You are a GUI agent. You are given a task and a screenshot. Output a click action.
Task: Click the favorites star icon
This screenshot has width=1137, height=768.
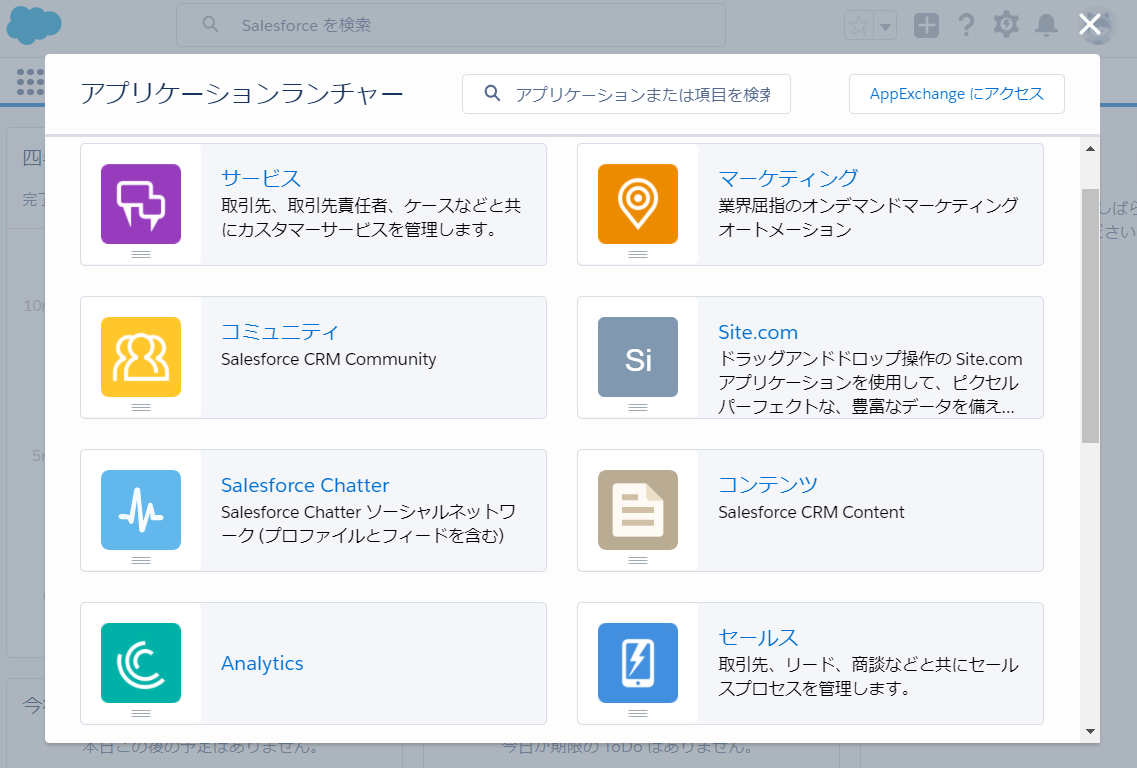tap(859, 26)
